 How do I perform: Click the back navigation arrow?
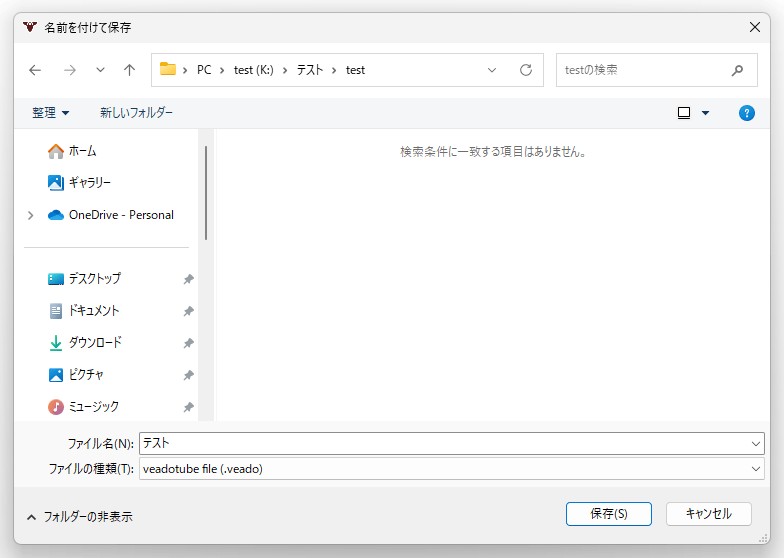36,70
